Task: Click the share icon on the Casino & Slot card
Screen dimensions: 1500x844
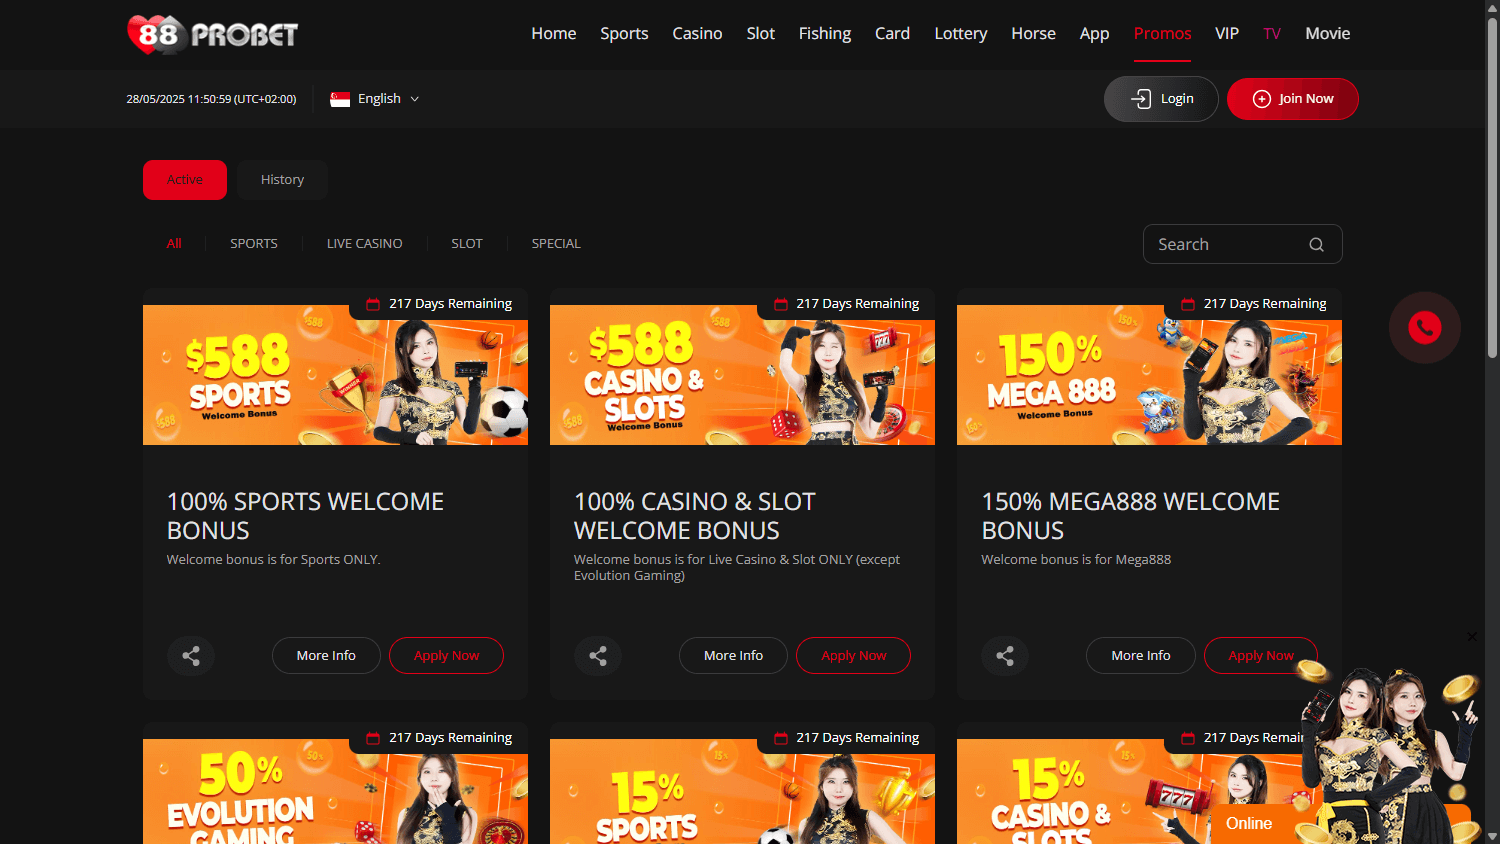Action: pyautogui.click(x=597, y=655)
